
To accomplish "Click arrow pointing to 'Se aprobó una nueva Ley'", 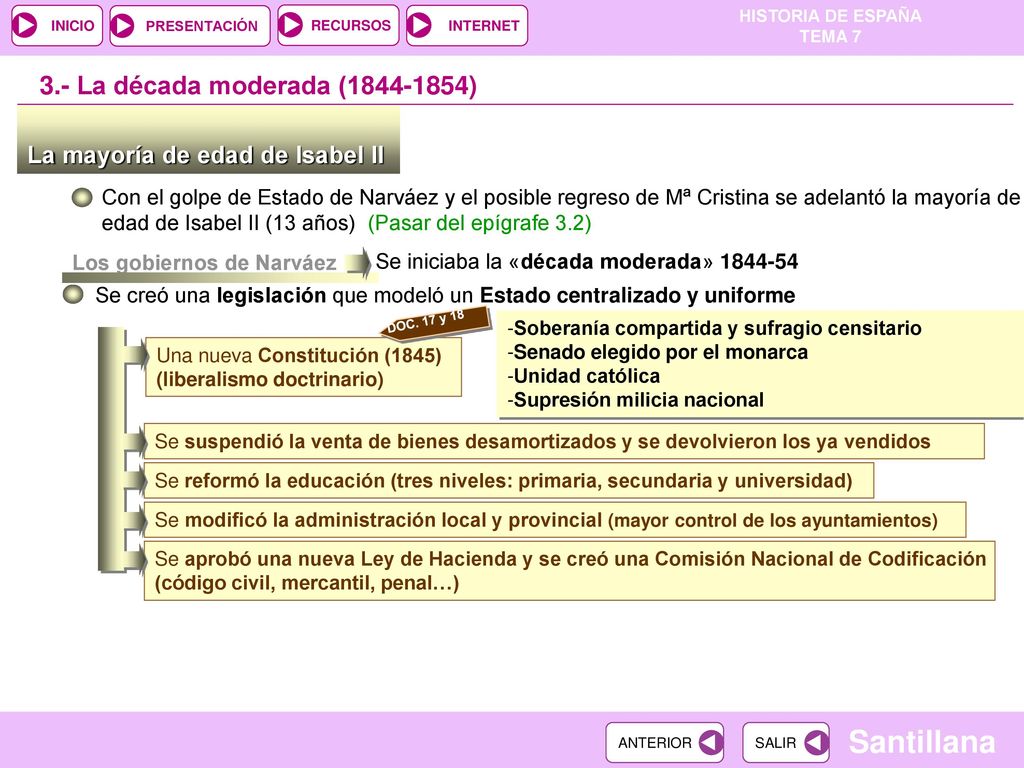I will [x=135, y=560].
